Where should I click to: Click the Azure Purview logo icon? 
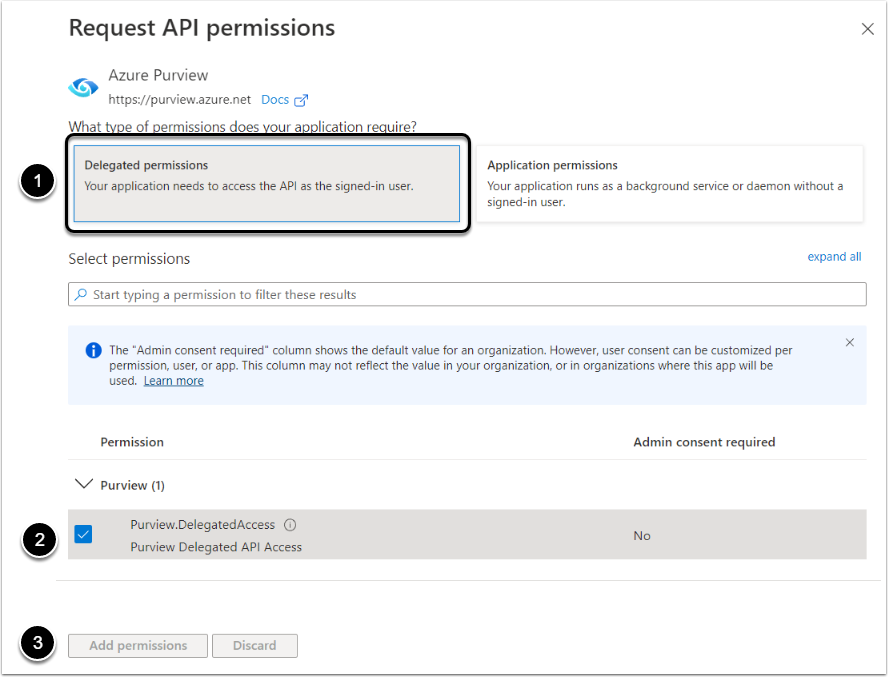tap(83, 87)
